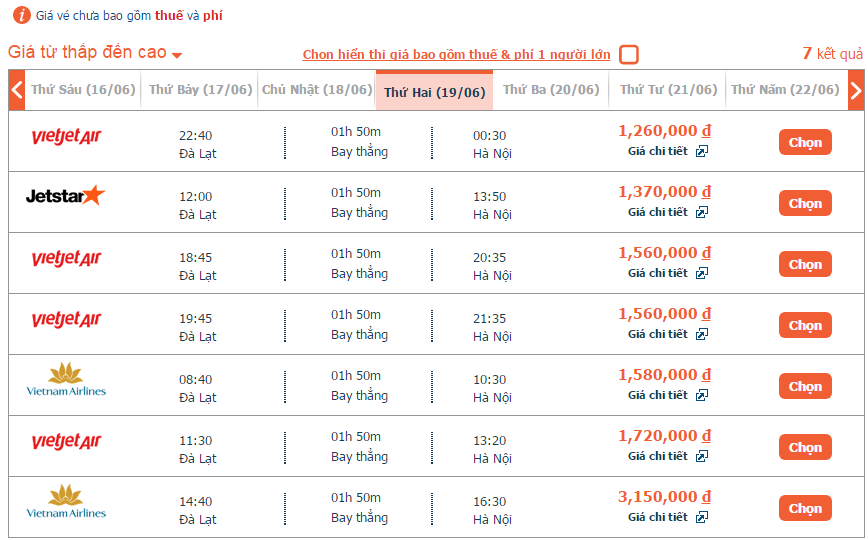This screenshot has width=868, height=540.
Task: Go to next dates with right arrow
Action: coord(855,90)
